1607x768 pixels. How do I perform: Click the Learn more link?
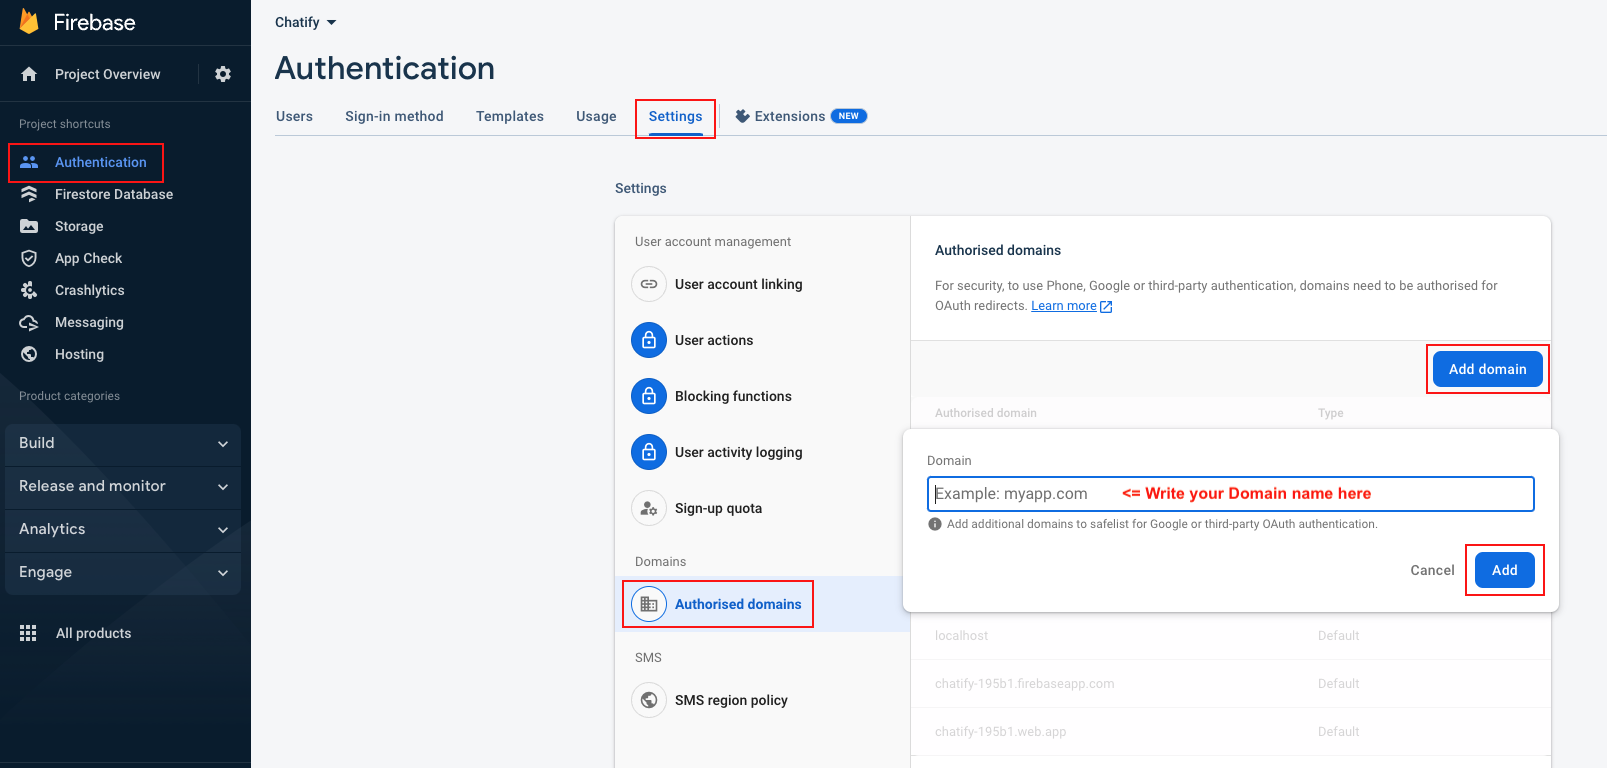click(1064, 306)
